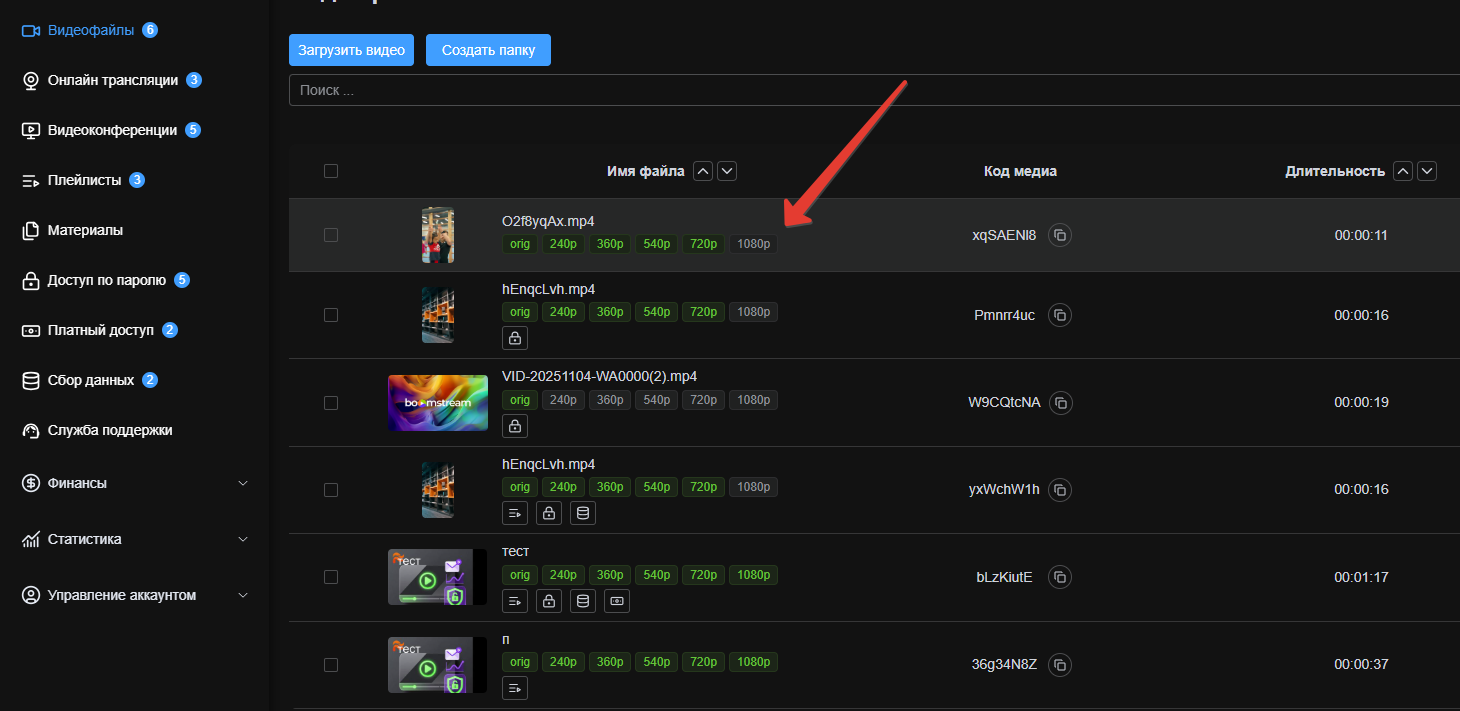Click the paid access icon under тест
This screenshot has width=1460, height=711.
[x=617, y=601]
